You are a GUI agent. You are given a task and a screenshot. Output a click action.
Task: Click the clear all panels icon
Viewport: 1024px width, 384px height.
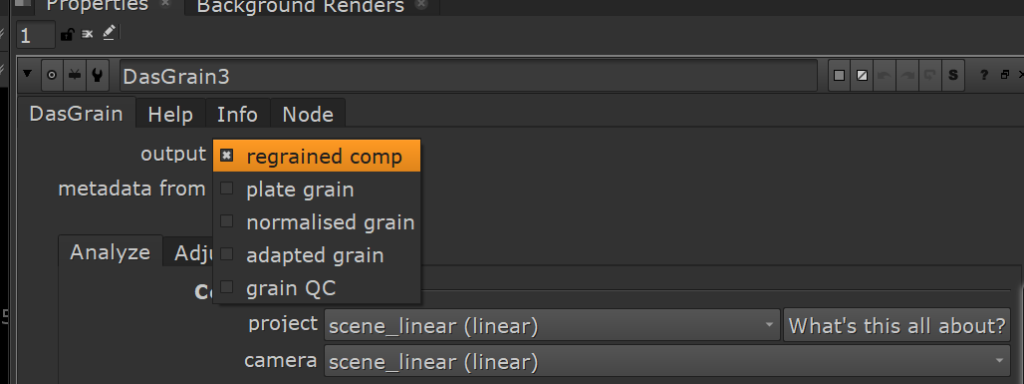click(88, 35)
